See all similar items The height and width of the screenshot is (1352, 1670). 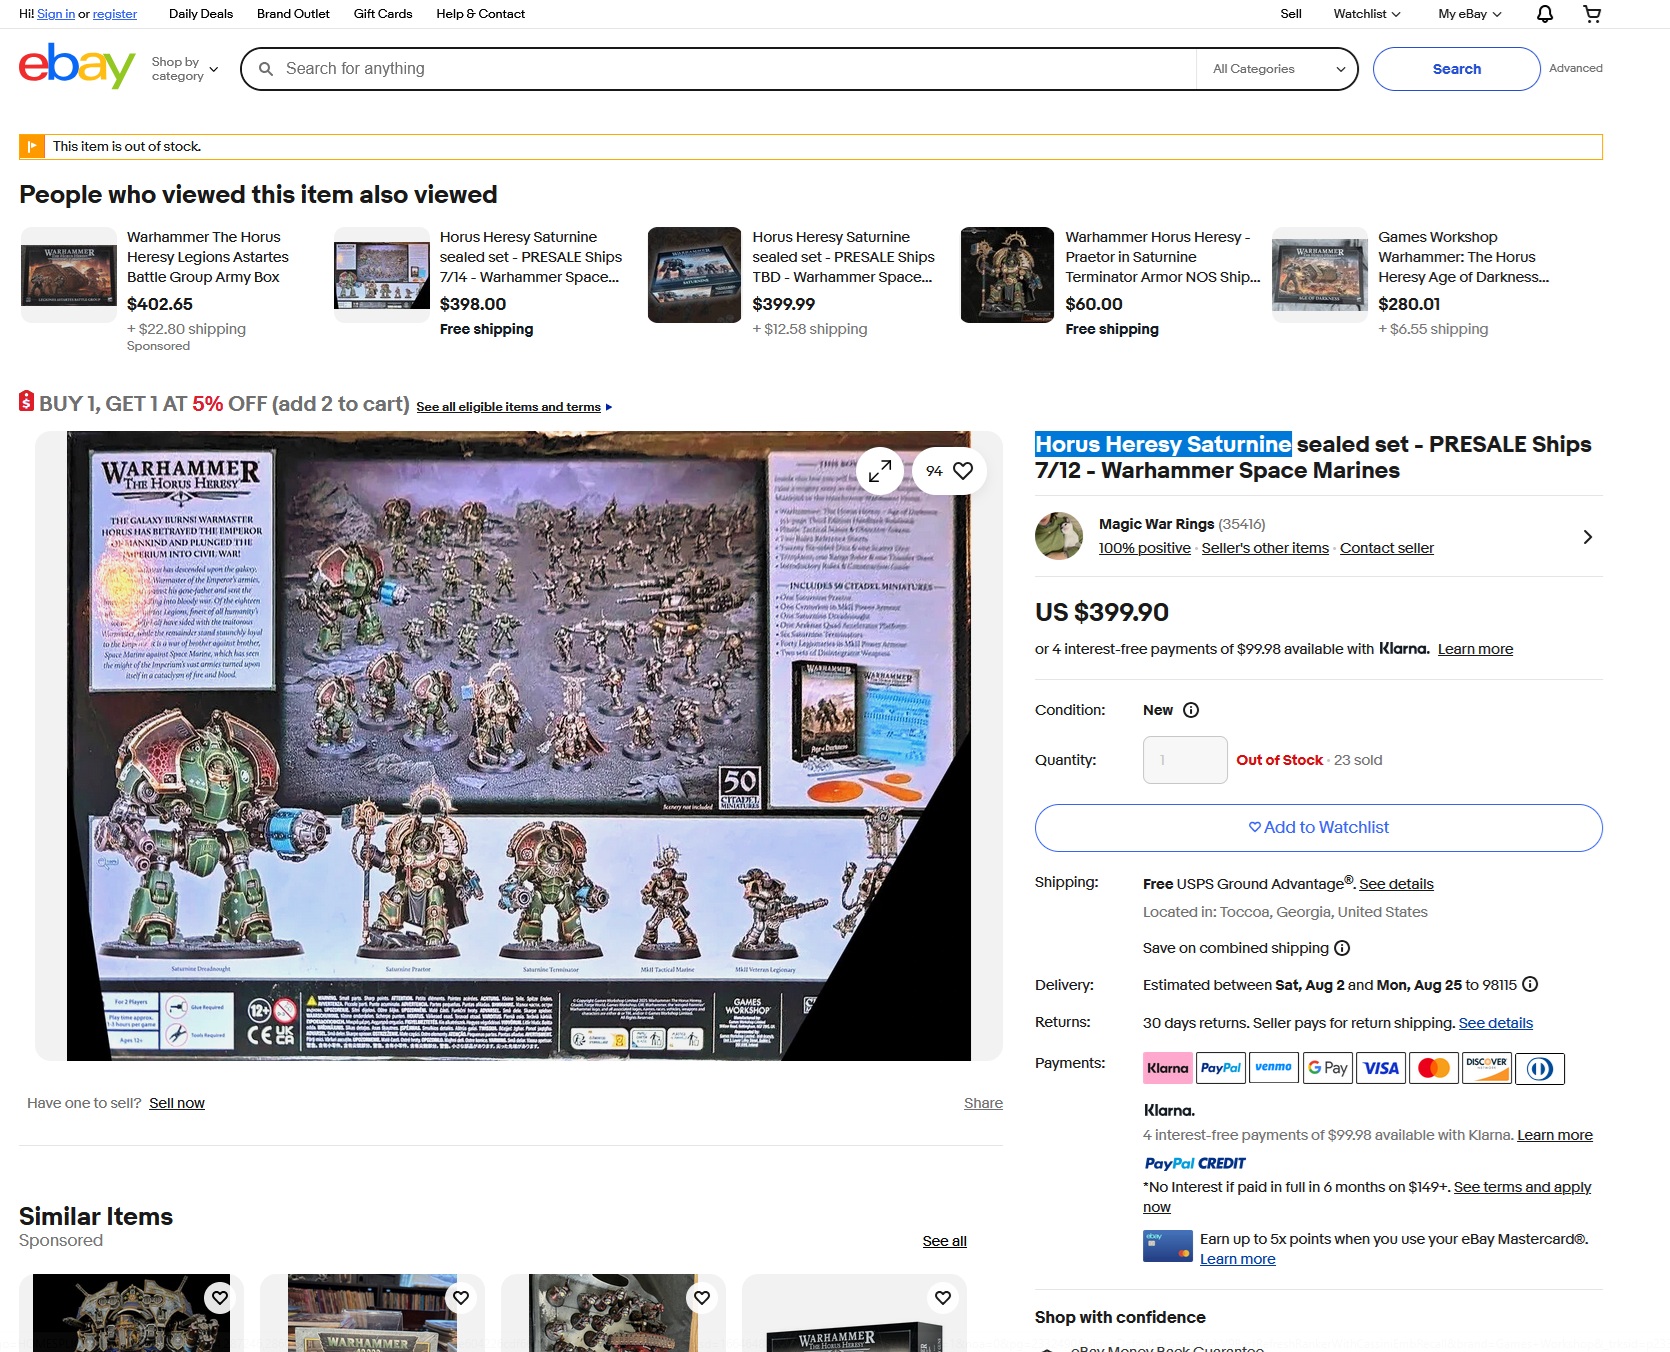click(x=944, y=1241)
